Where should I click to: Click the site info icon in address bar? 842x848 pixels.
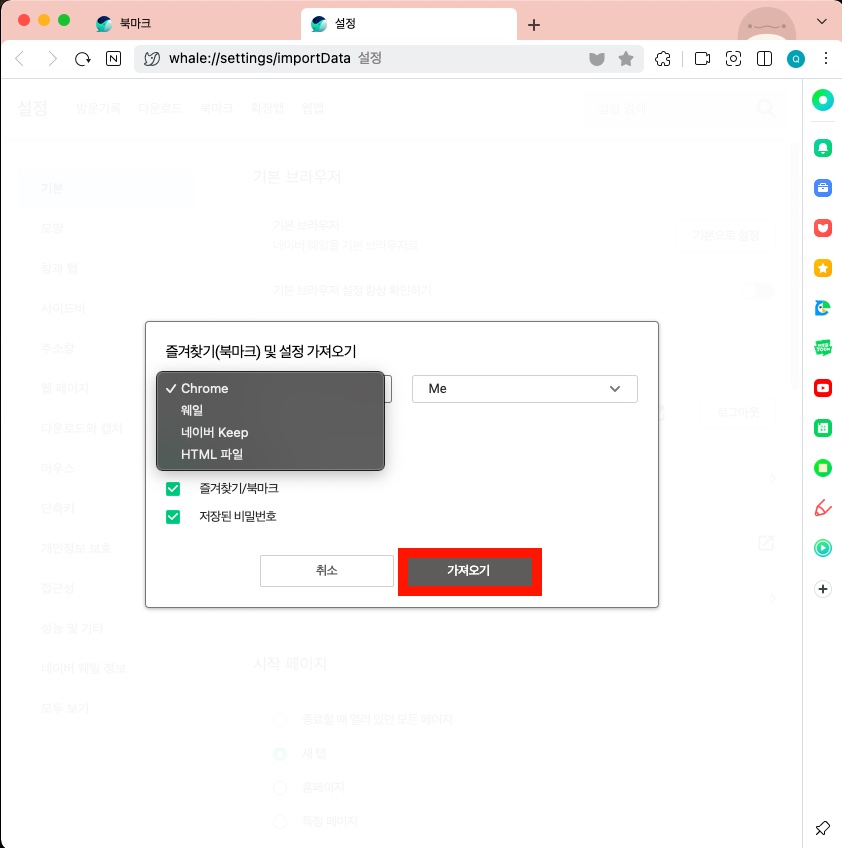pyautogui.click(x=152, y=58)
